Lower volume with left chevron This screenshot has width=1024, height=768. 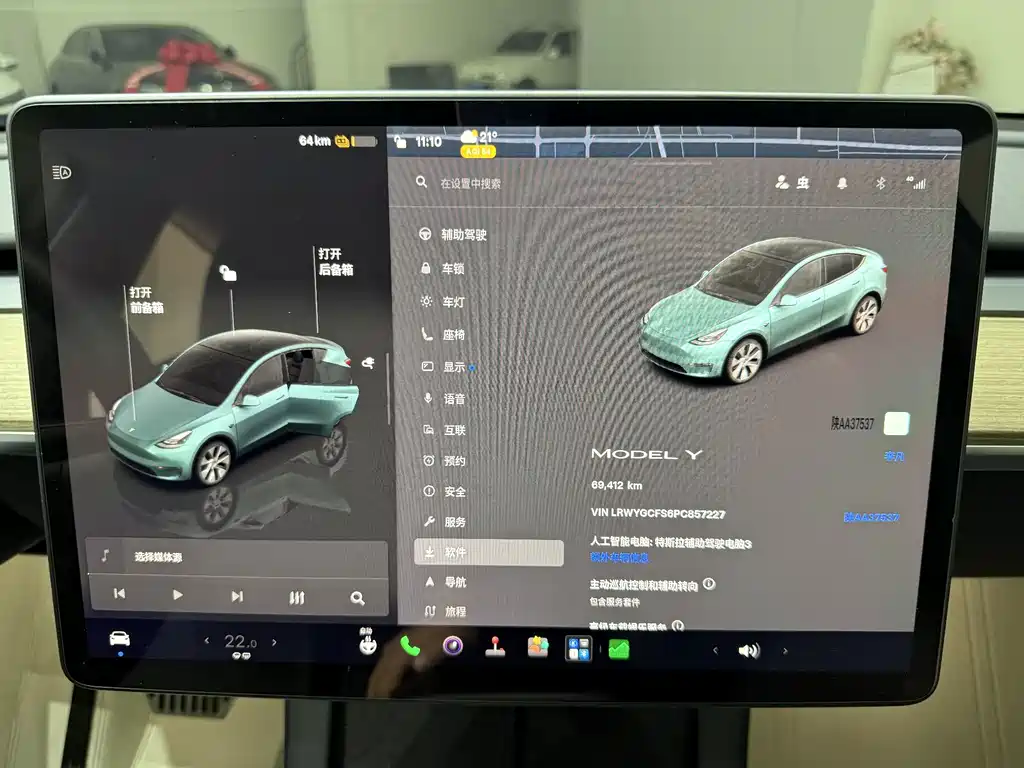coord(715,650)
